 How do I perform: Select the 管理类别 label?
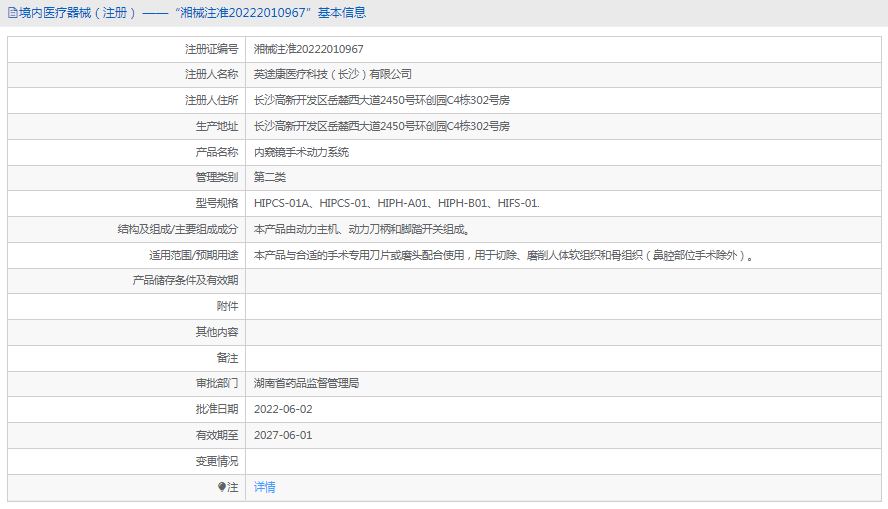coord(217,177)
